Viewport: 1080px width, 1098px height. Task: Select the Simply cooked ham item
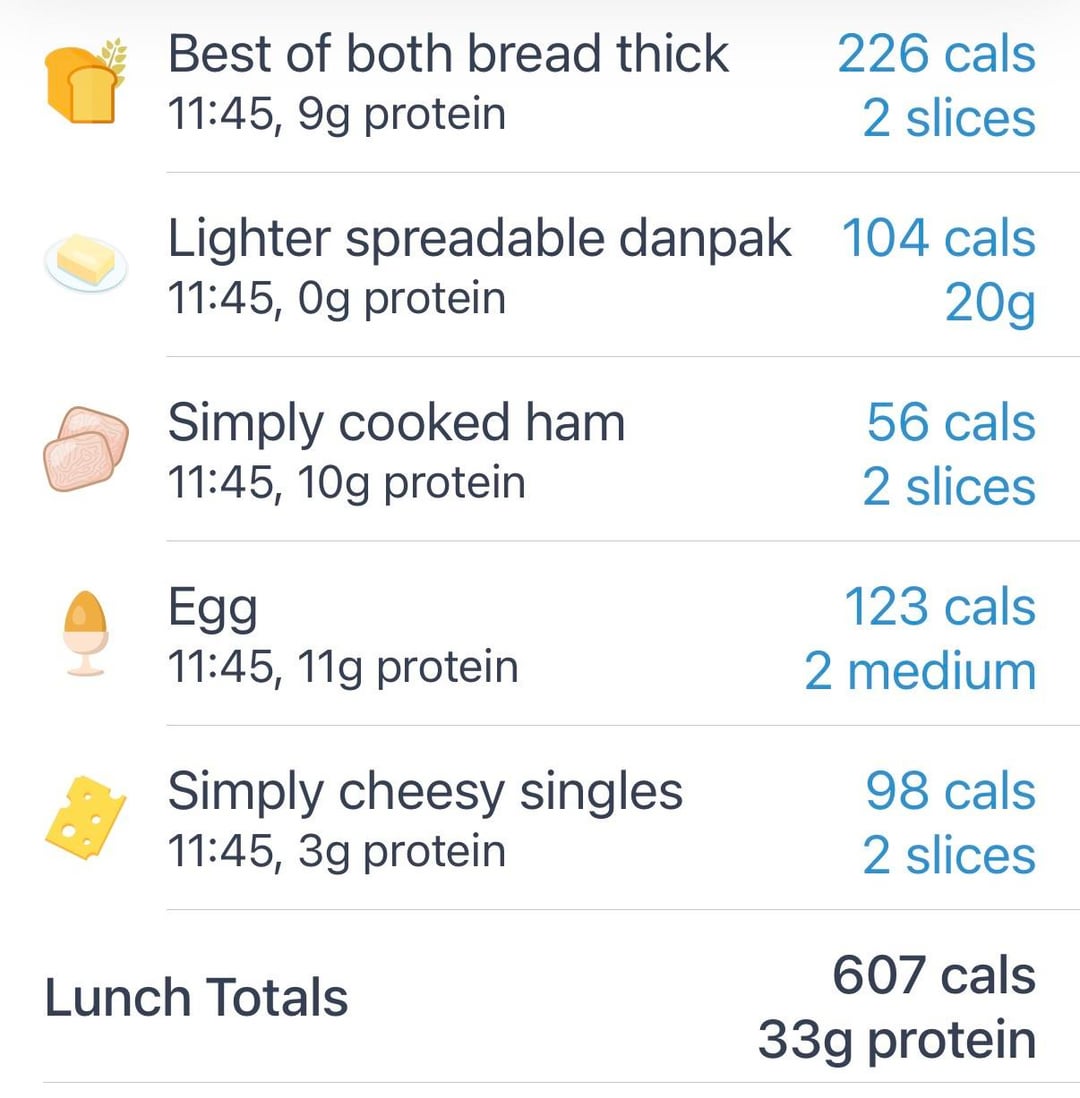pos(396,423)
